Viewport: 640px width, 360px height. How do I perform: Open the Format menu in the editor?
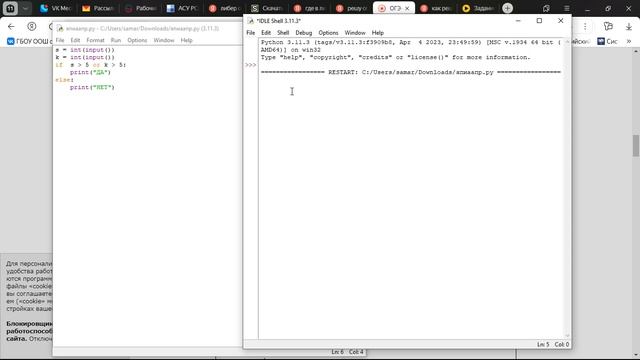(x=96, y=40)
